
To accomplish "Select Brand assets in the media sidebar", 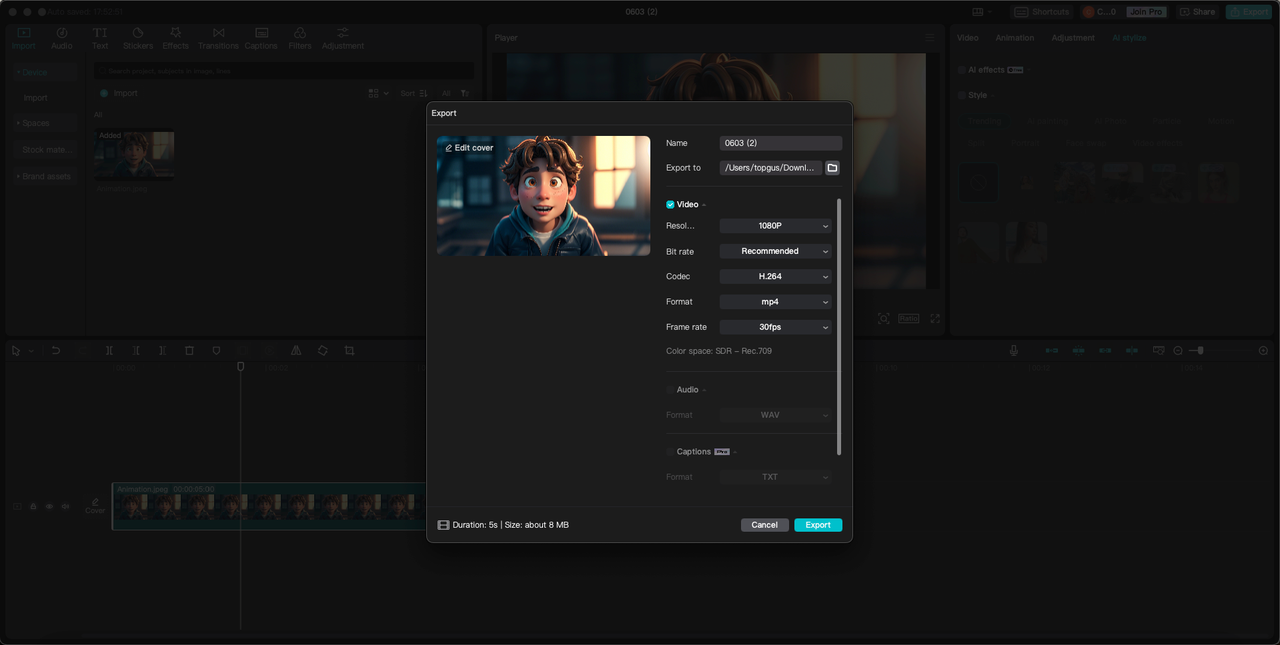I will pyautogui.click(x=44, y=176).
